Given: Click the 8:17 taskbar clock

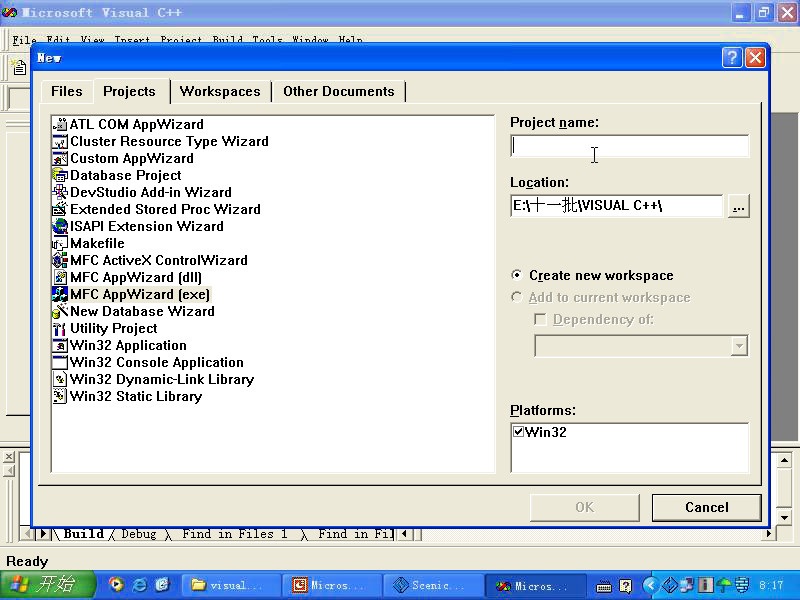Looking at the screenshot, I should click(x=771, y=585).
